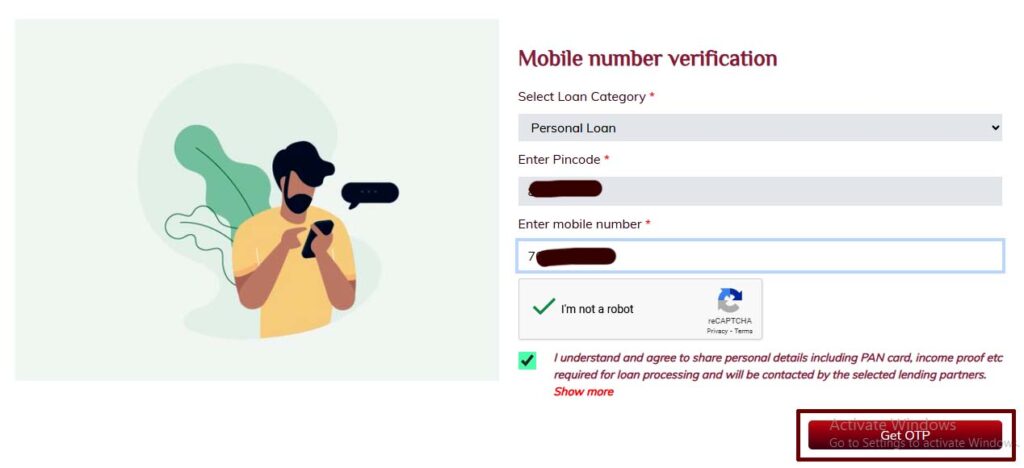The height and width of the screenshot is (468, 1024).
Task: Click the "I'm not a robot" label
Action: pyautogui.click(x=597, y=309)
